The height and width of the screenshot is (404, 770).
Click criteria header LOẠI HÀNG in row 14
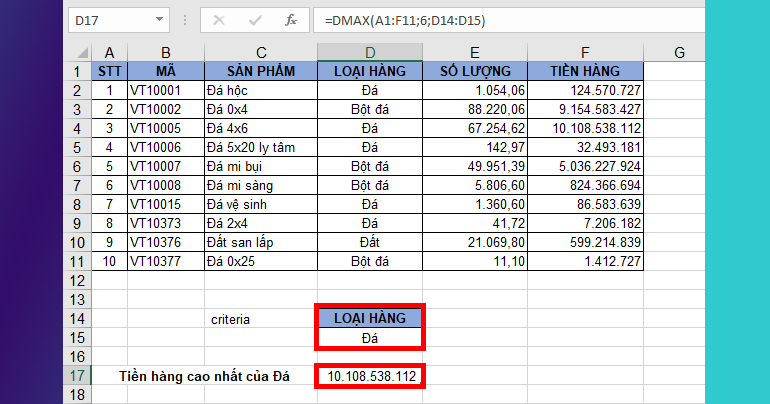370,318
